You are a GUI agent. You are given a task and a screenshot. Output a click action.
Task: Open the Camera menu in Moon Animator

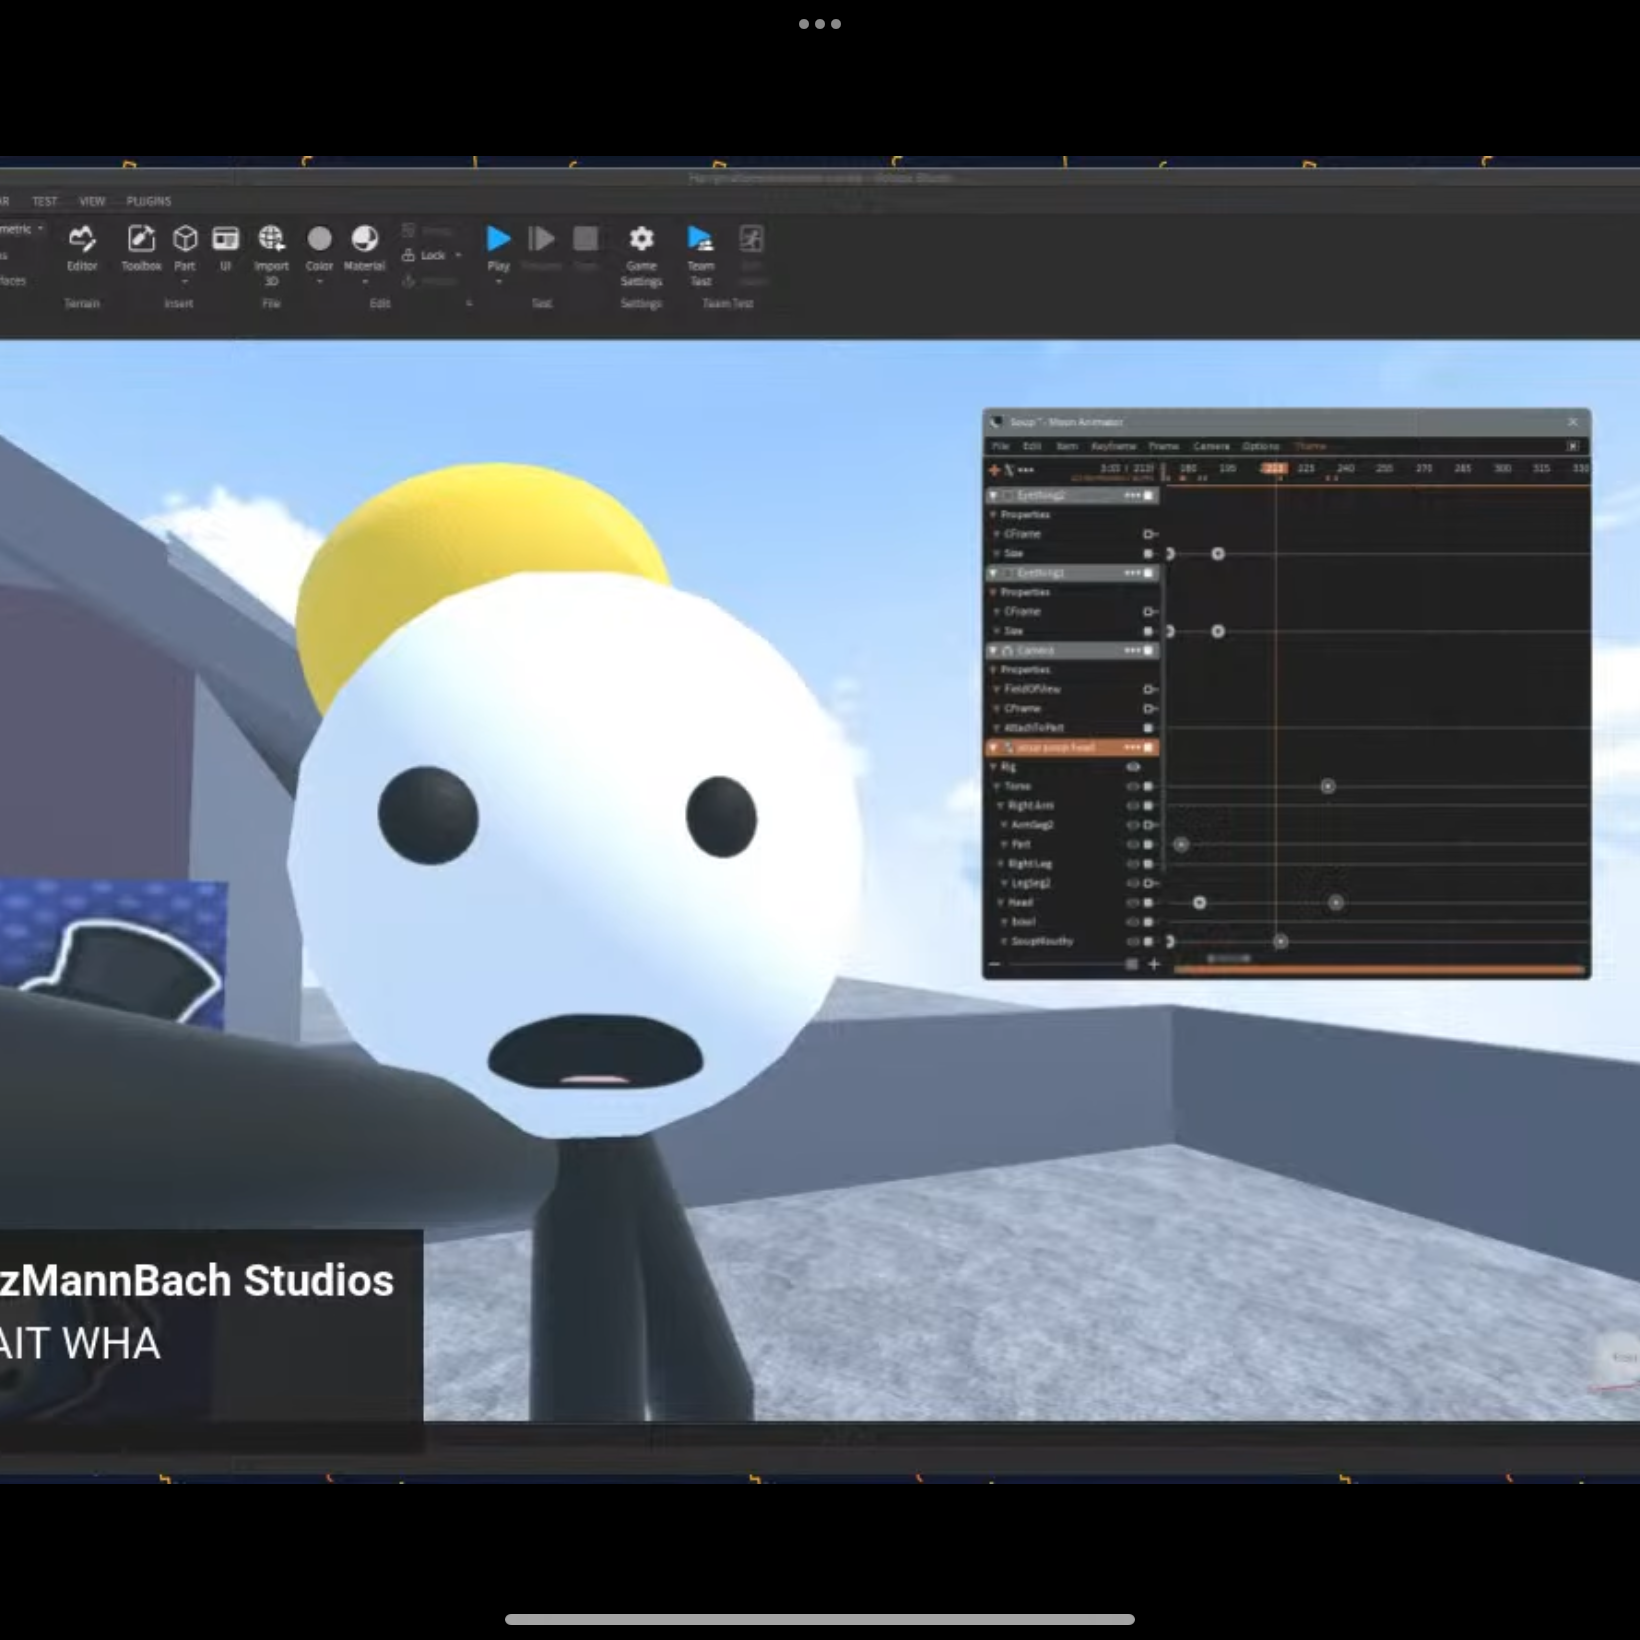[x=1211, y=446]
